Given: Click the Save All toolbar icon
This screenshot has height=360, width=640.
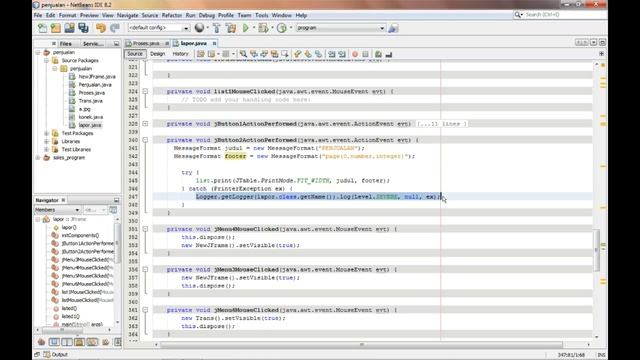Looking at the screenshot, I should [84, 28].
